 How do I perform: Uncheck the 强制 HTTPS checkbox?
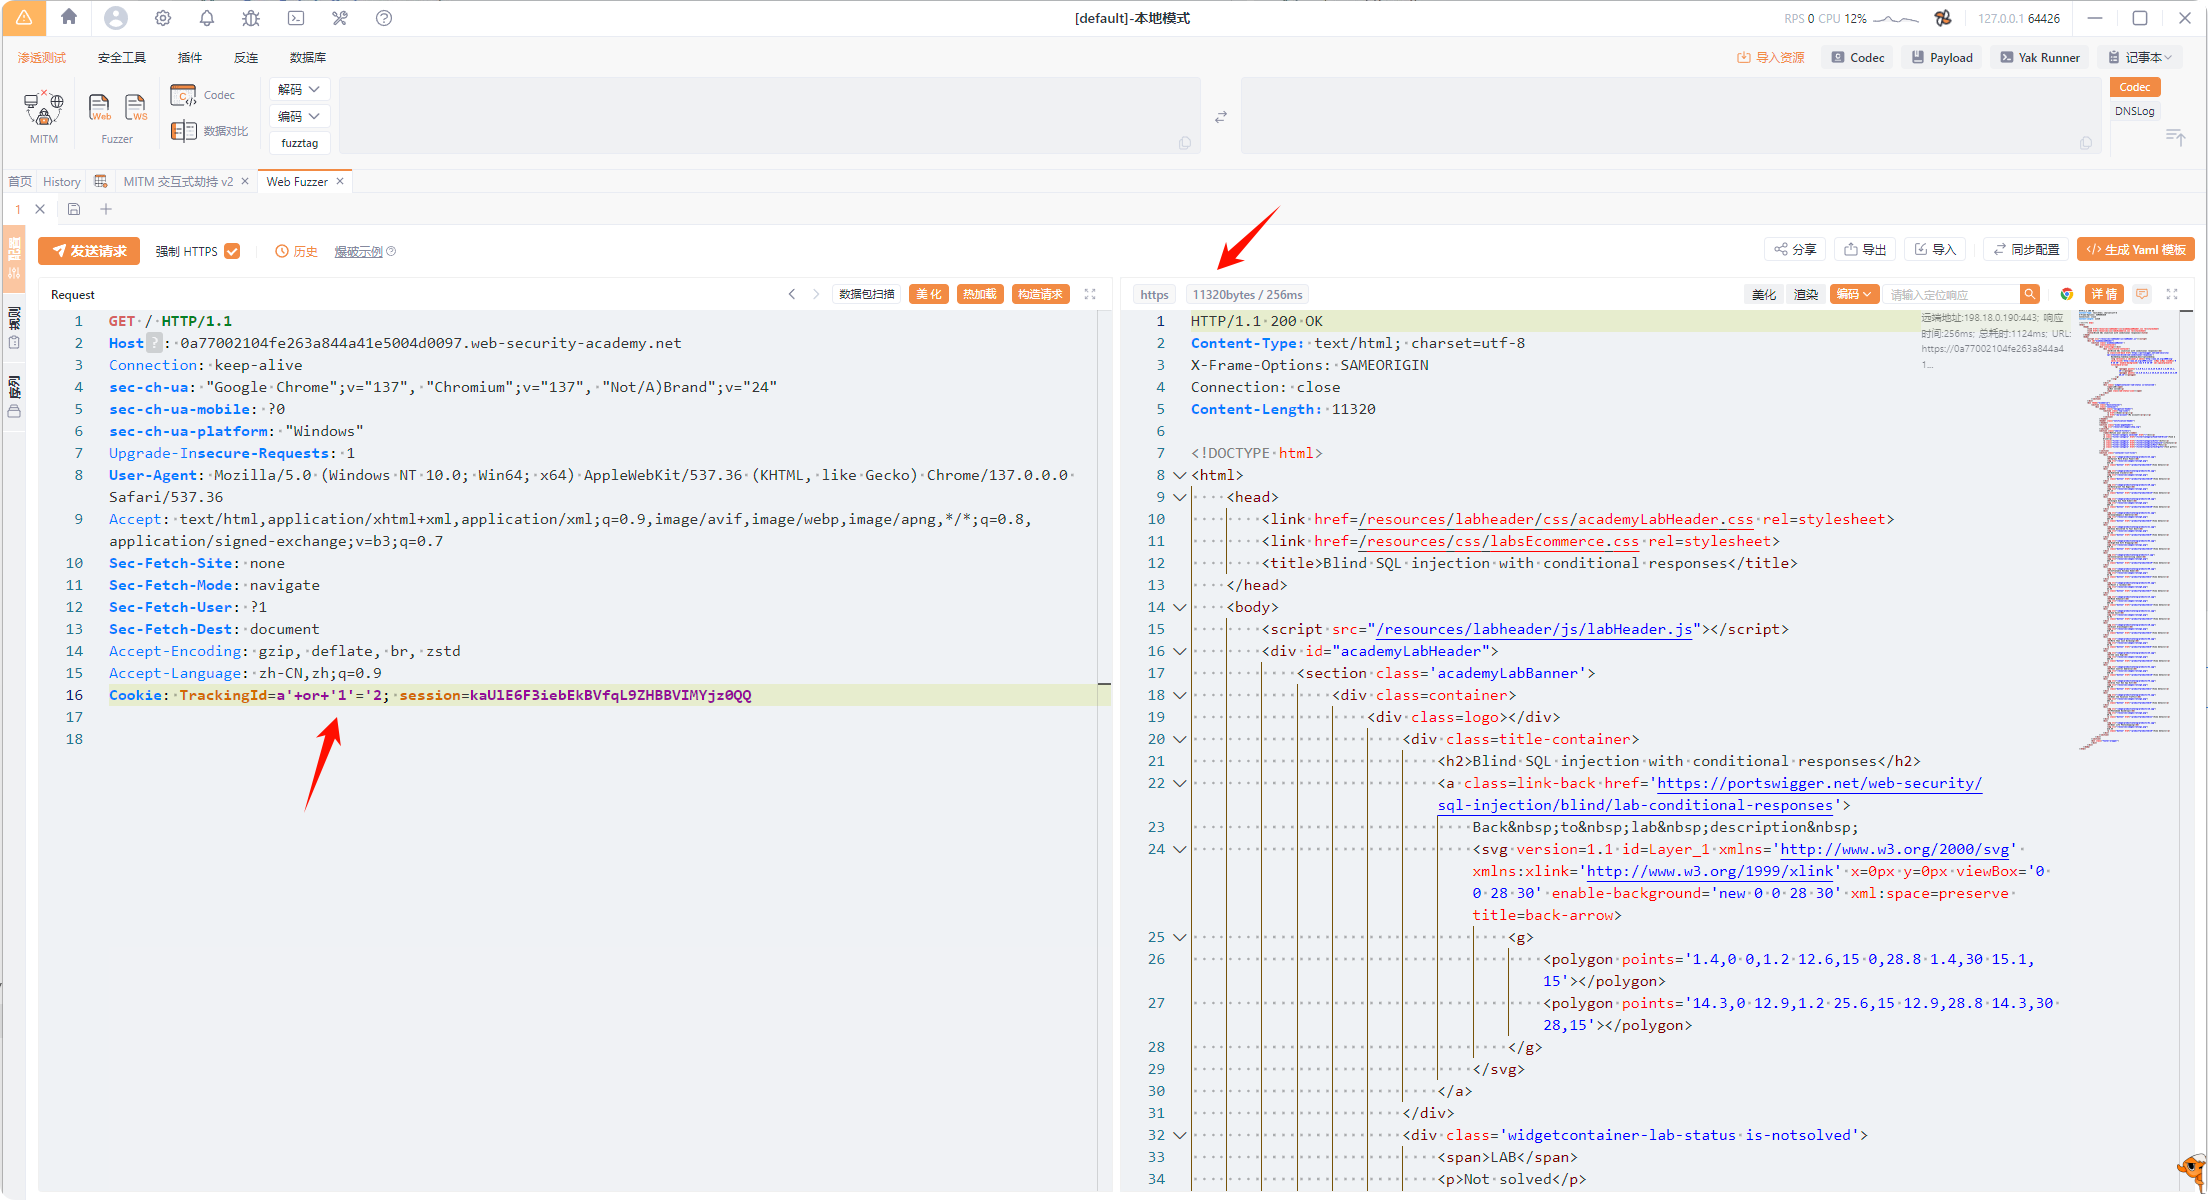click(x=232, y=251)
